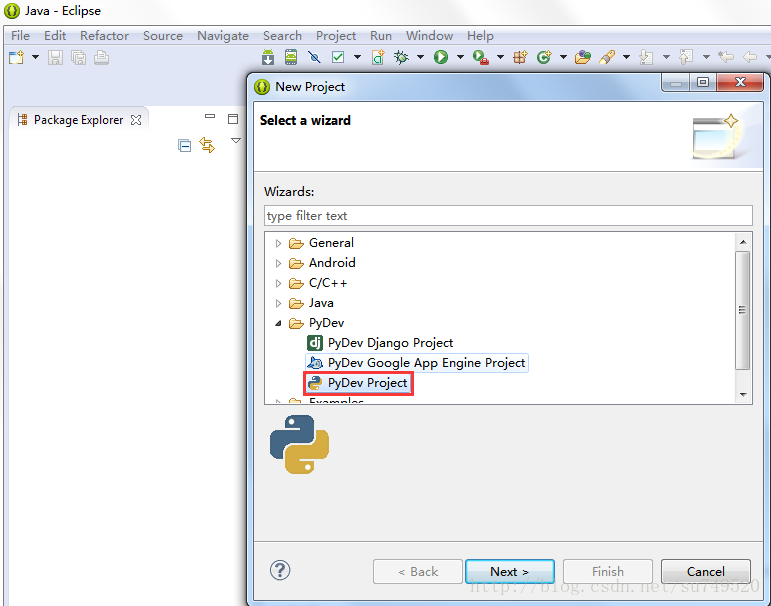Open the Run menu
771x606 pixels.
coord(381,36)
